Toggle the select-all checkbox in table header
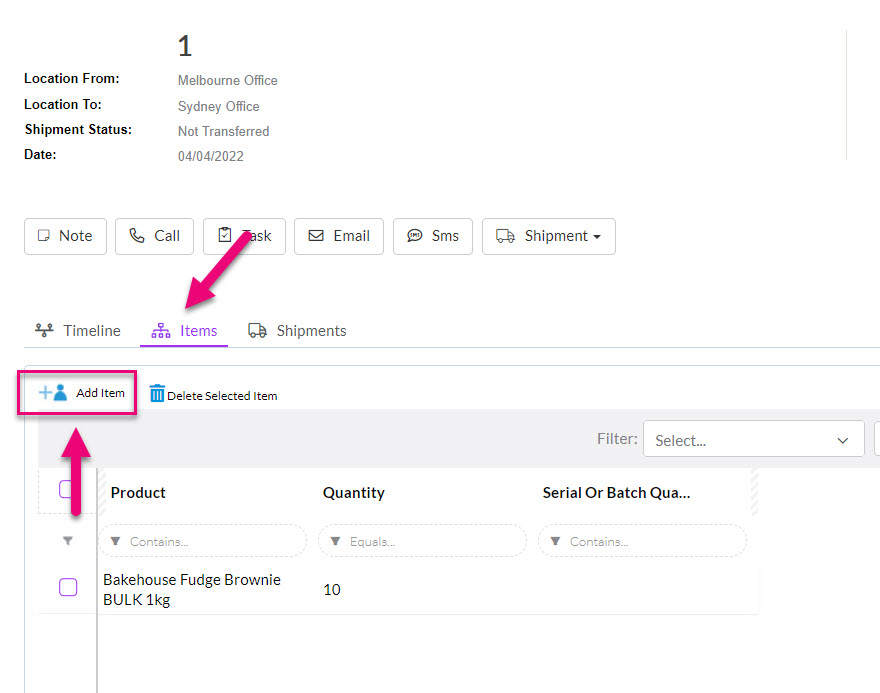 66,489
